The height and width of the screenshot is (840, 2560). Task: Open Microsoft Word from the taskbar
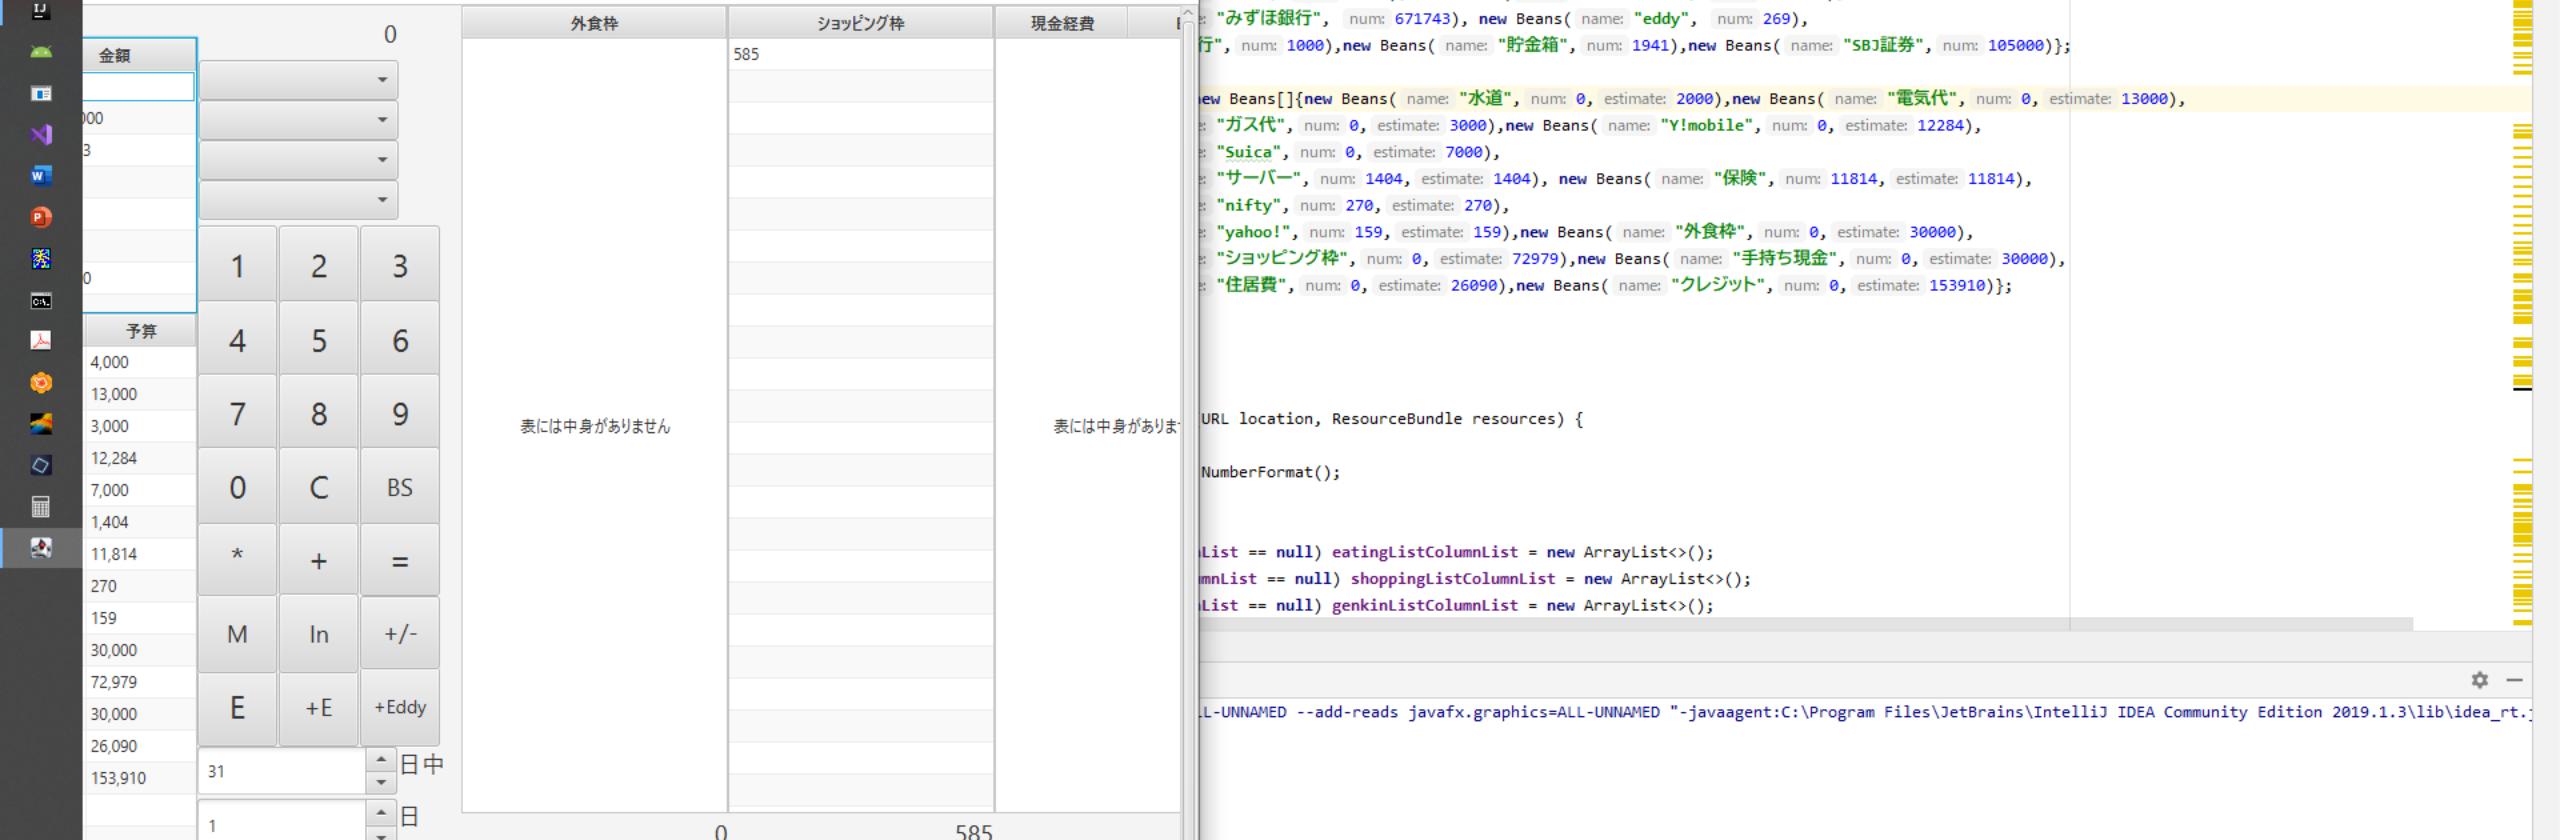point(41,176)
